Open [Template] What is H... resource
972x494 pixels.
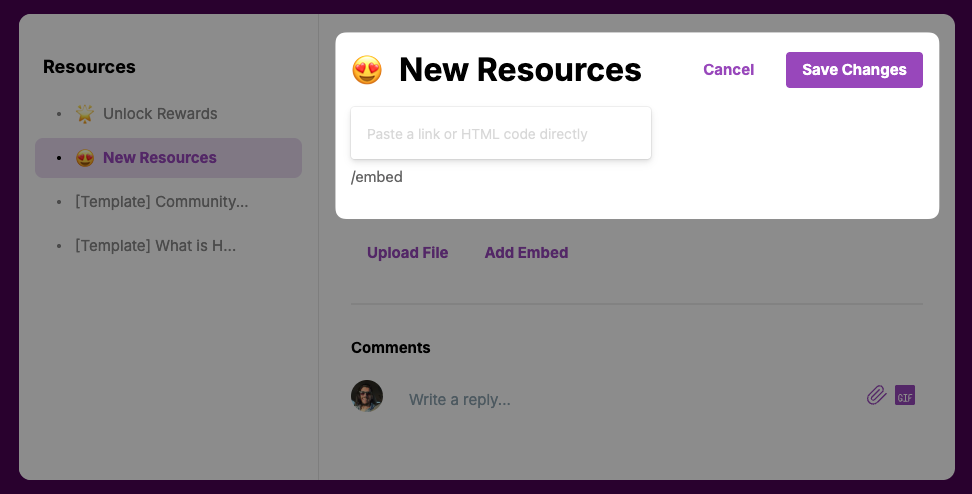click(156, 246)
